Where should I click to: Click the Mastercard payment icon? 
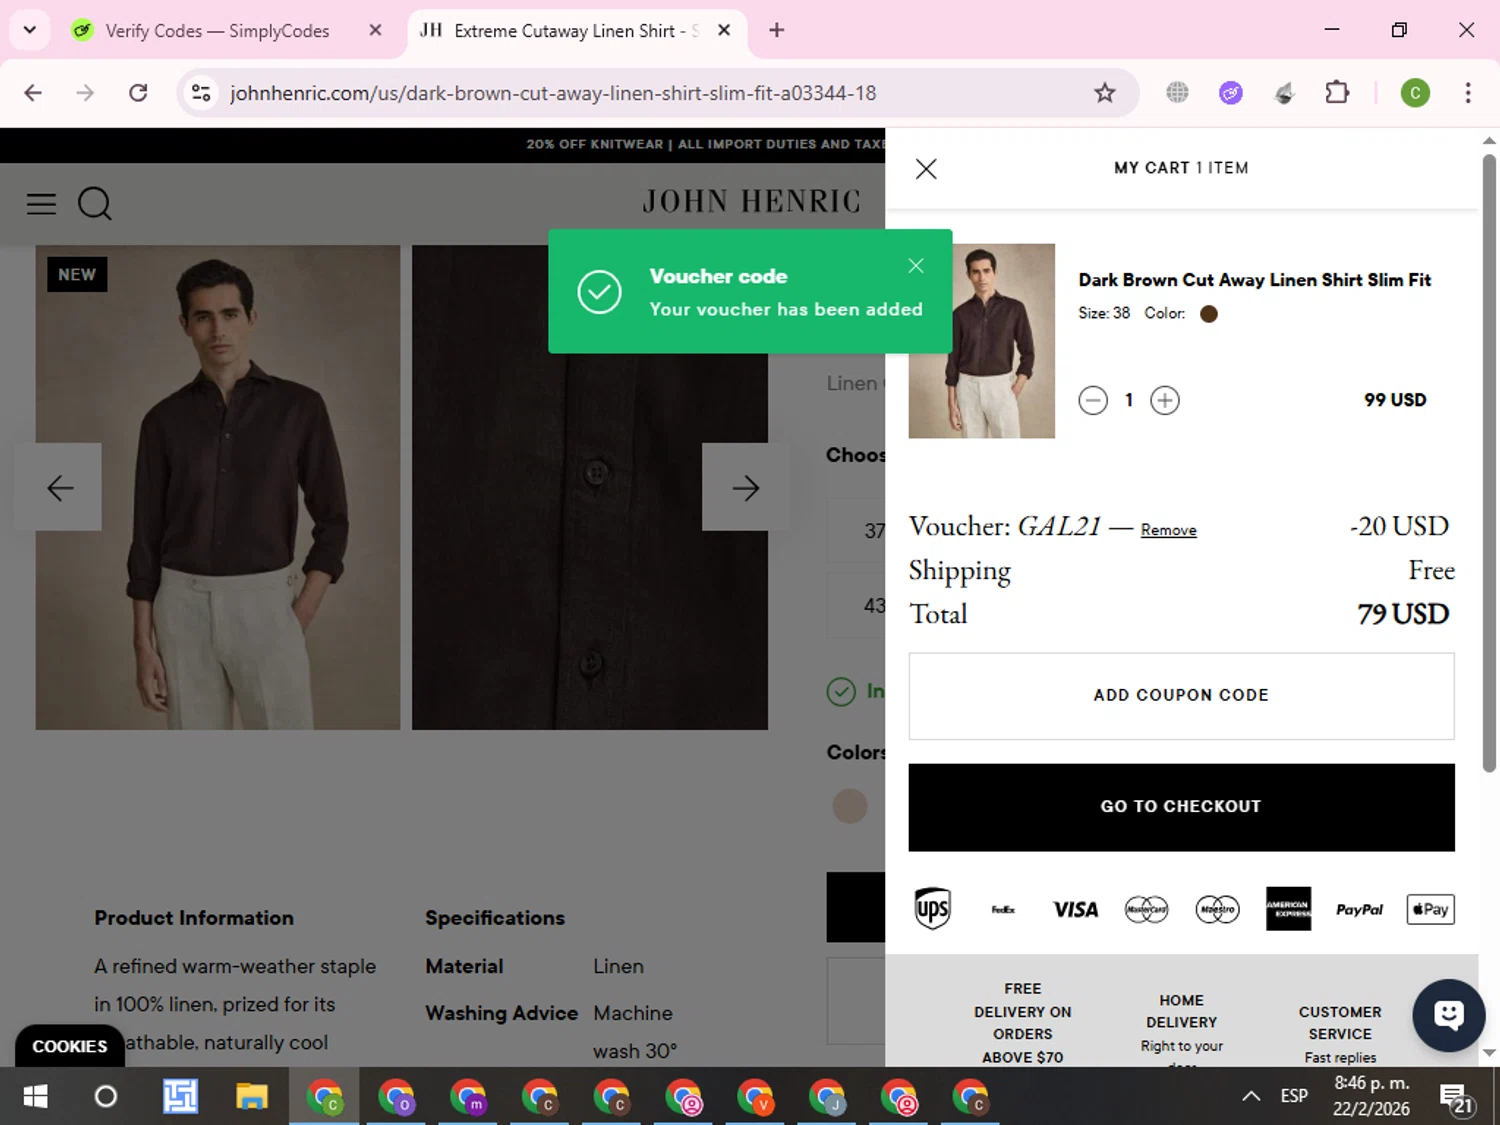pos(1146,909)
